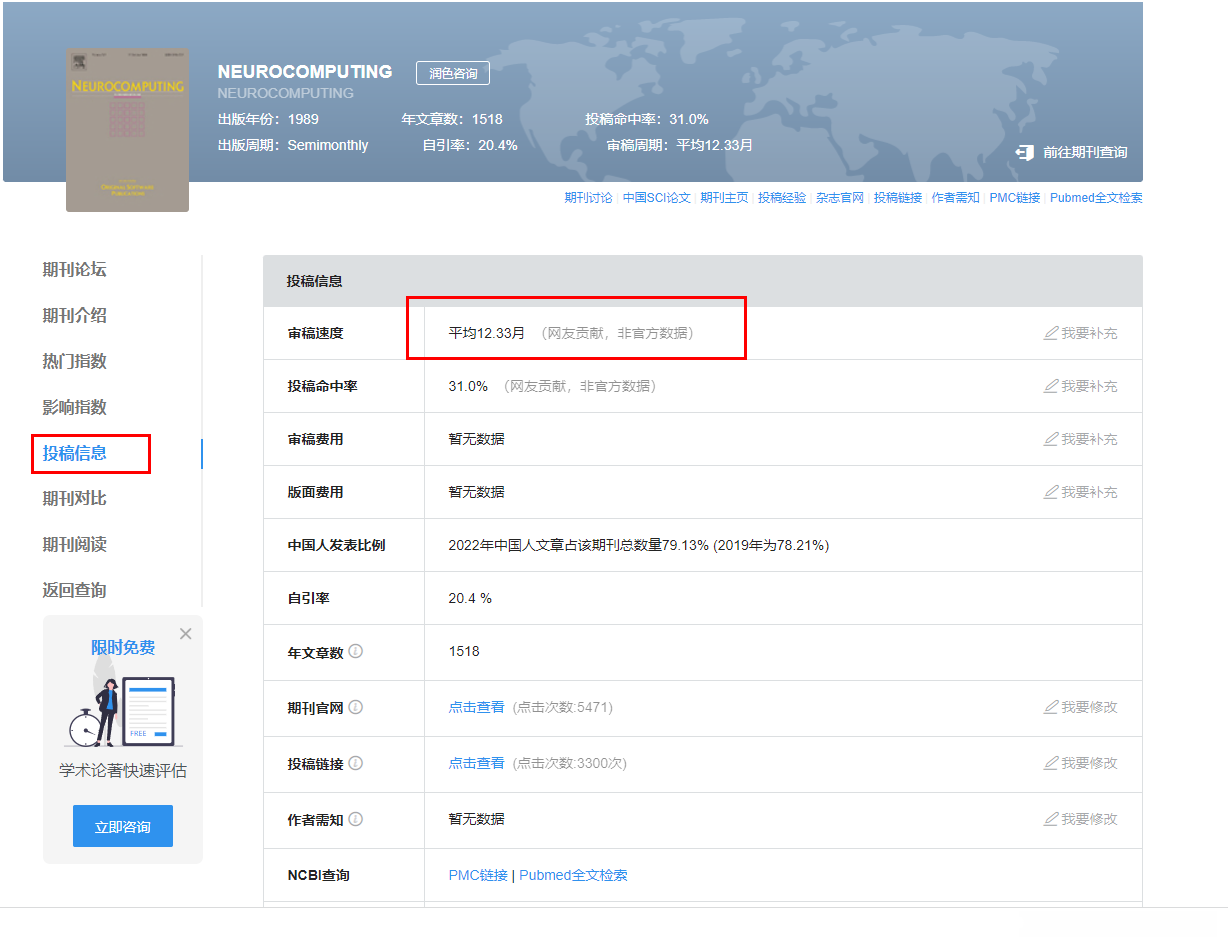This screenshot has width=1228, height=945.
Task: Open Pubmed全文检索 link under the banner
Action: coord(1096,198)
